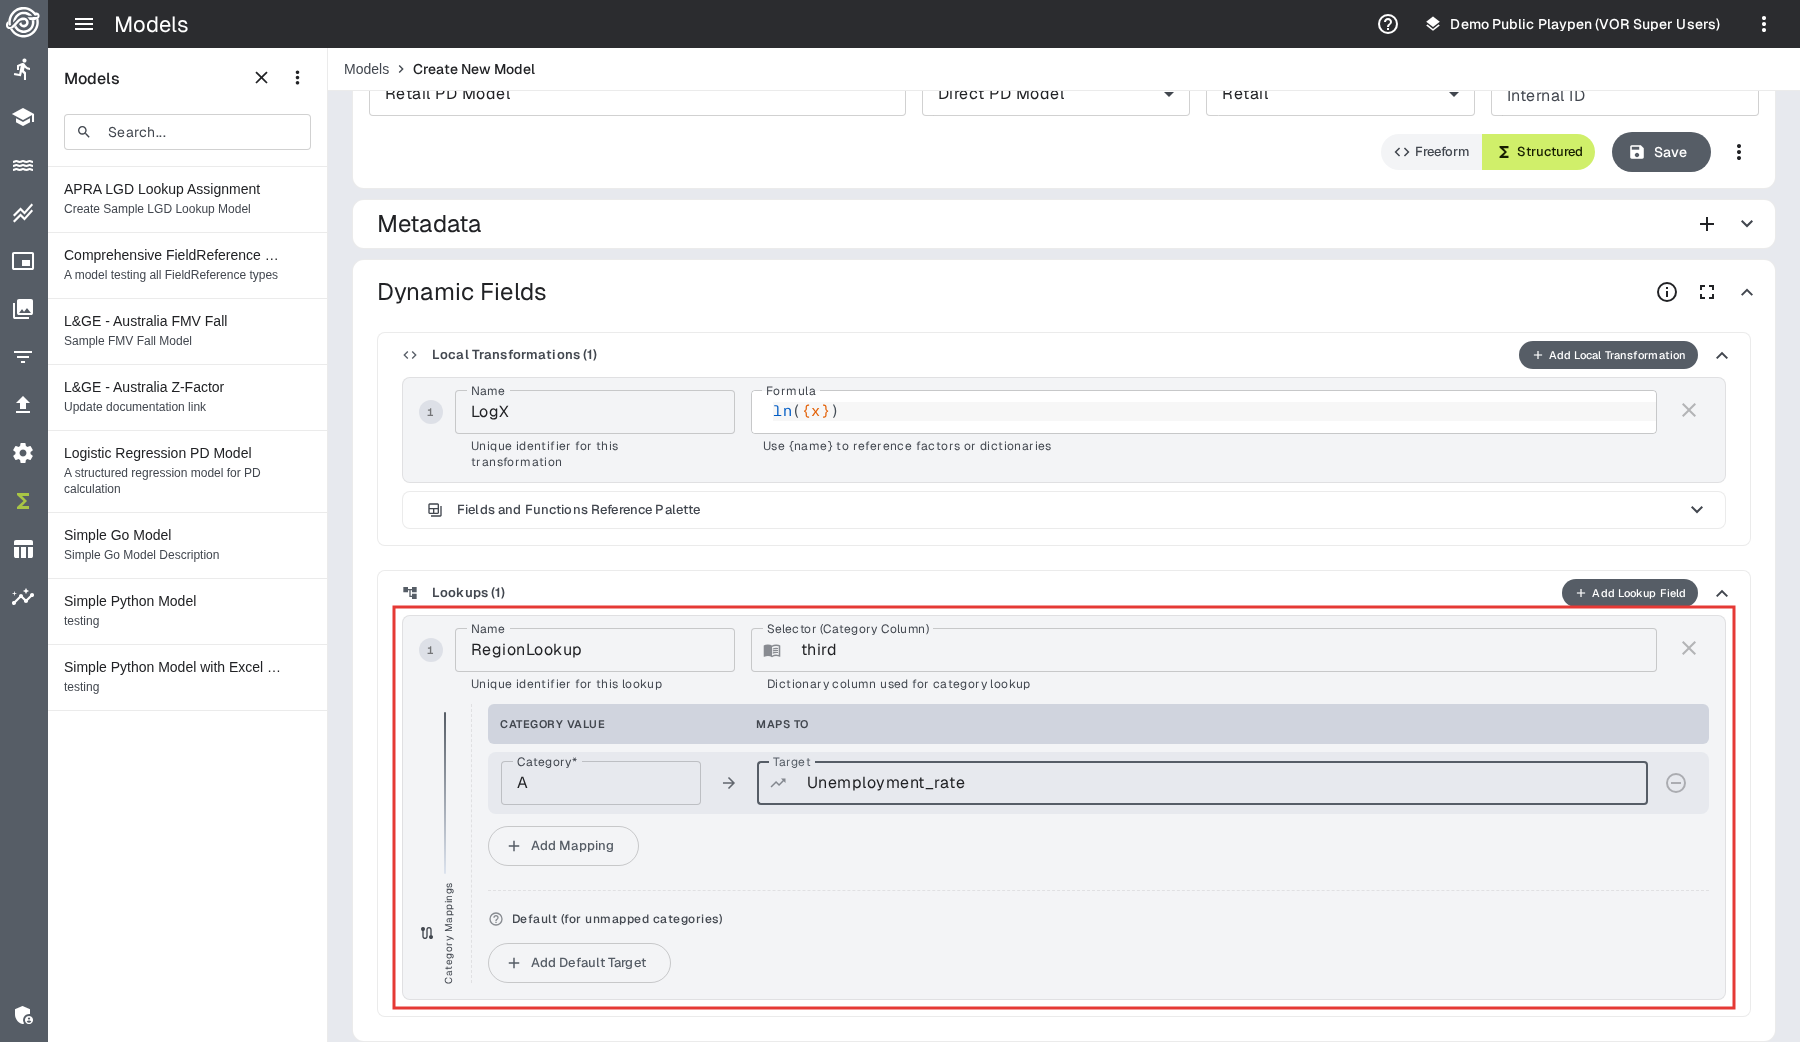Switch to Freeform mode
This screenshot has width=1800, height=1042.
coord(1432,152)
